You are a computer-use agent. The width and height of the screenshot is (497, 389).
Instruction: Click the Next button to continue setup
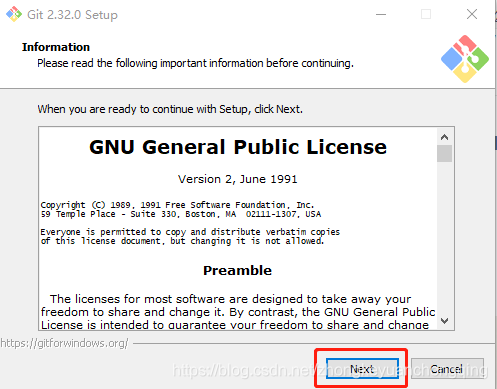pos(362,369)
